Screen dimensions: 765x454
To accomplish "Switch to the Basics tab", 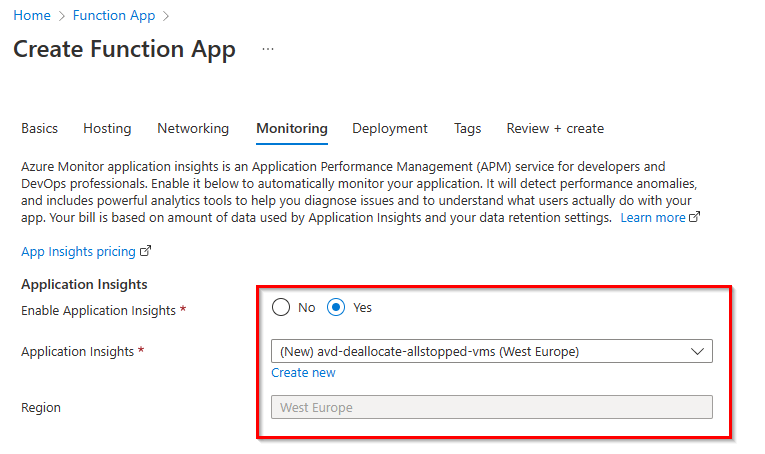I will pos(40,128).
